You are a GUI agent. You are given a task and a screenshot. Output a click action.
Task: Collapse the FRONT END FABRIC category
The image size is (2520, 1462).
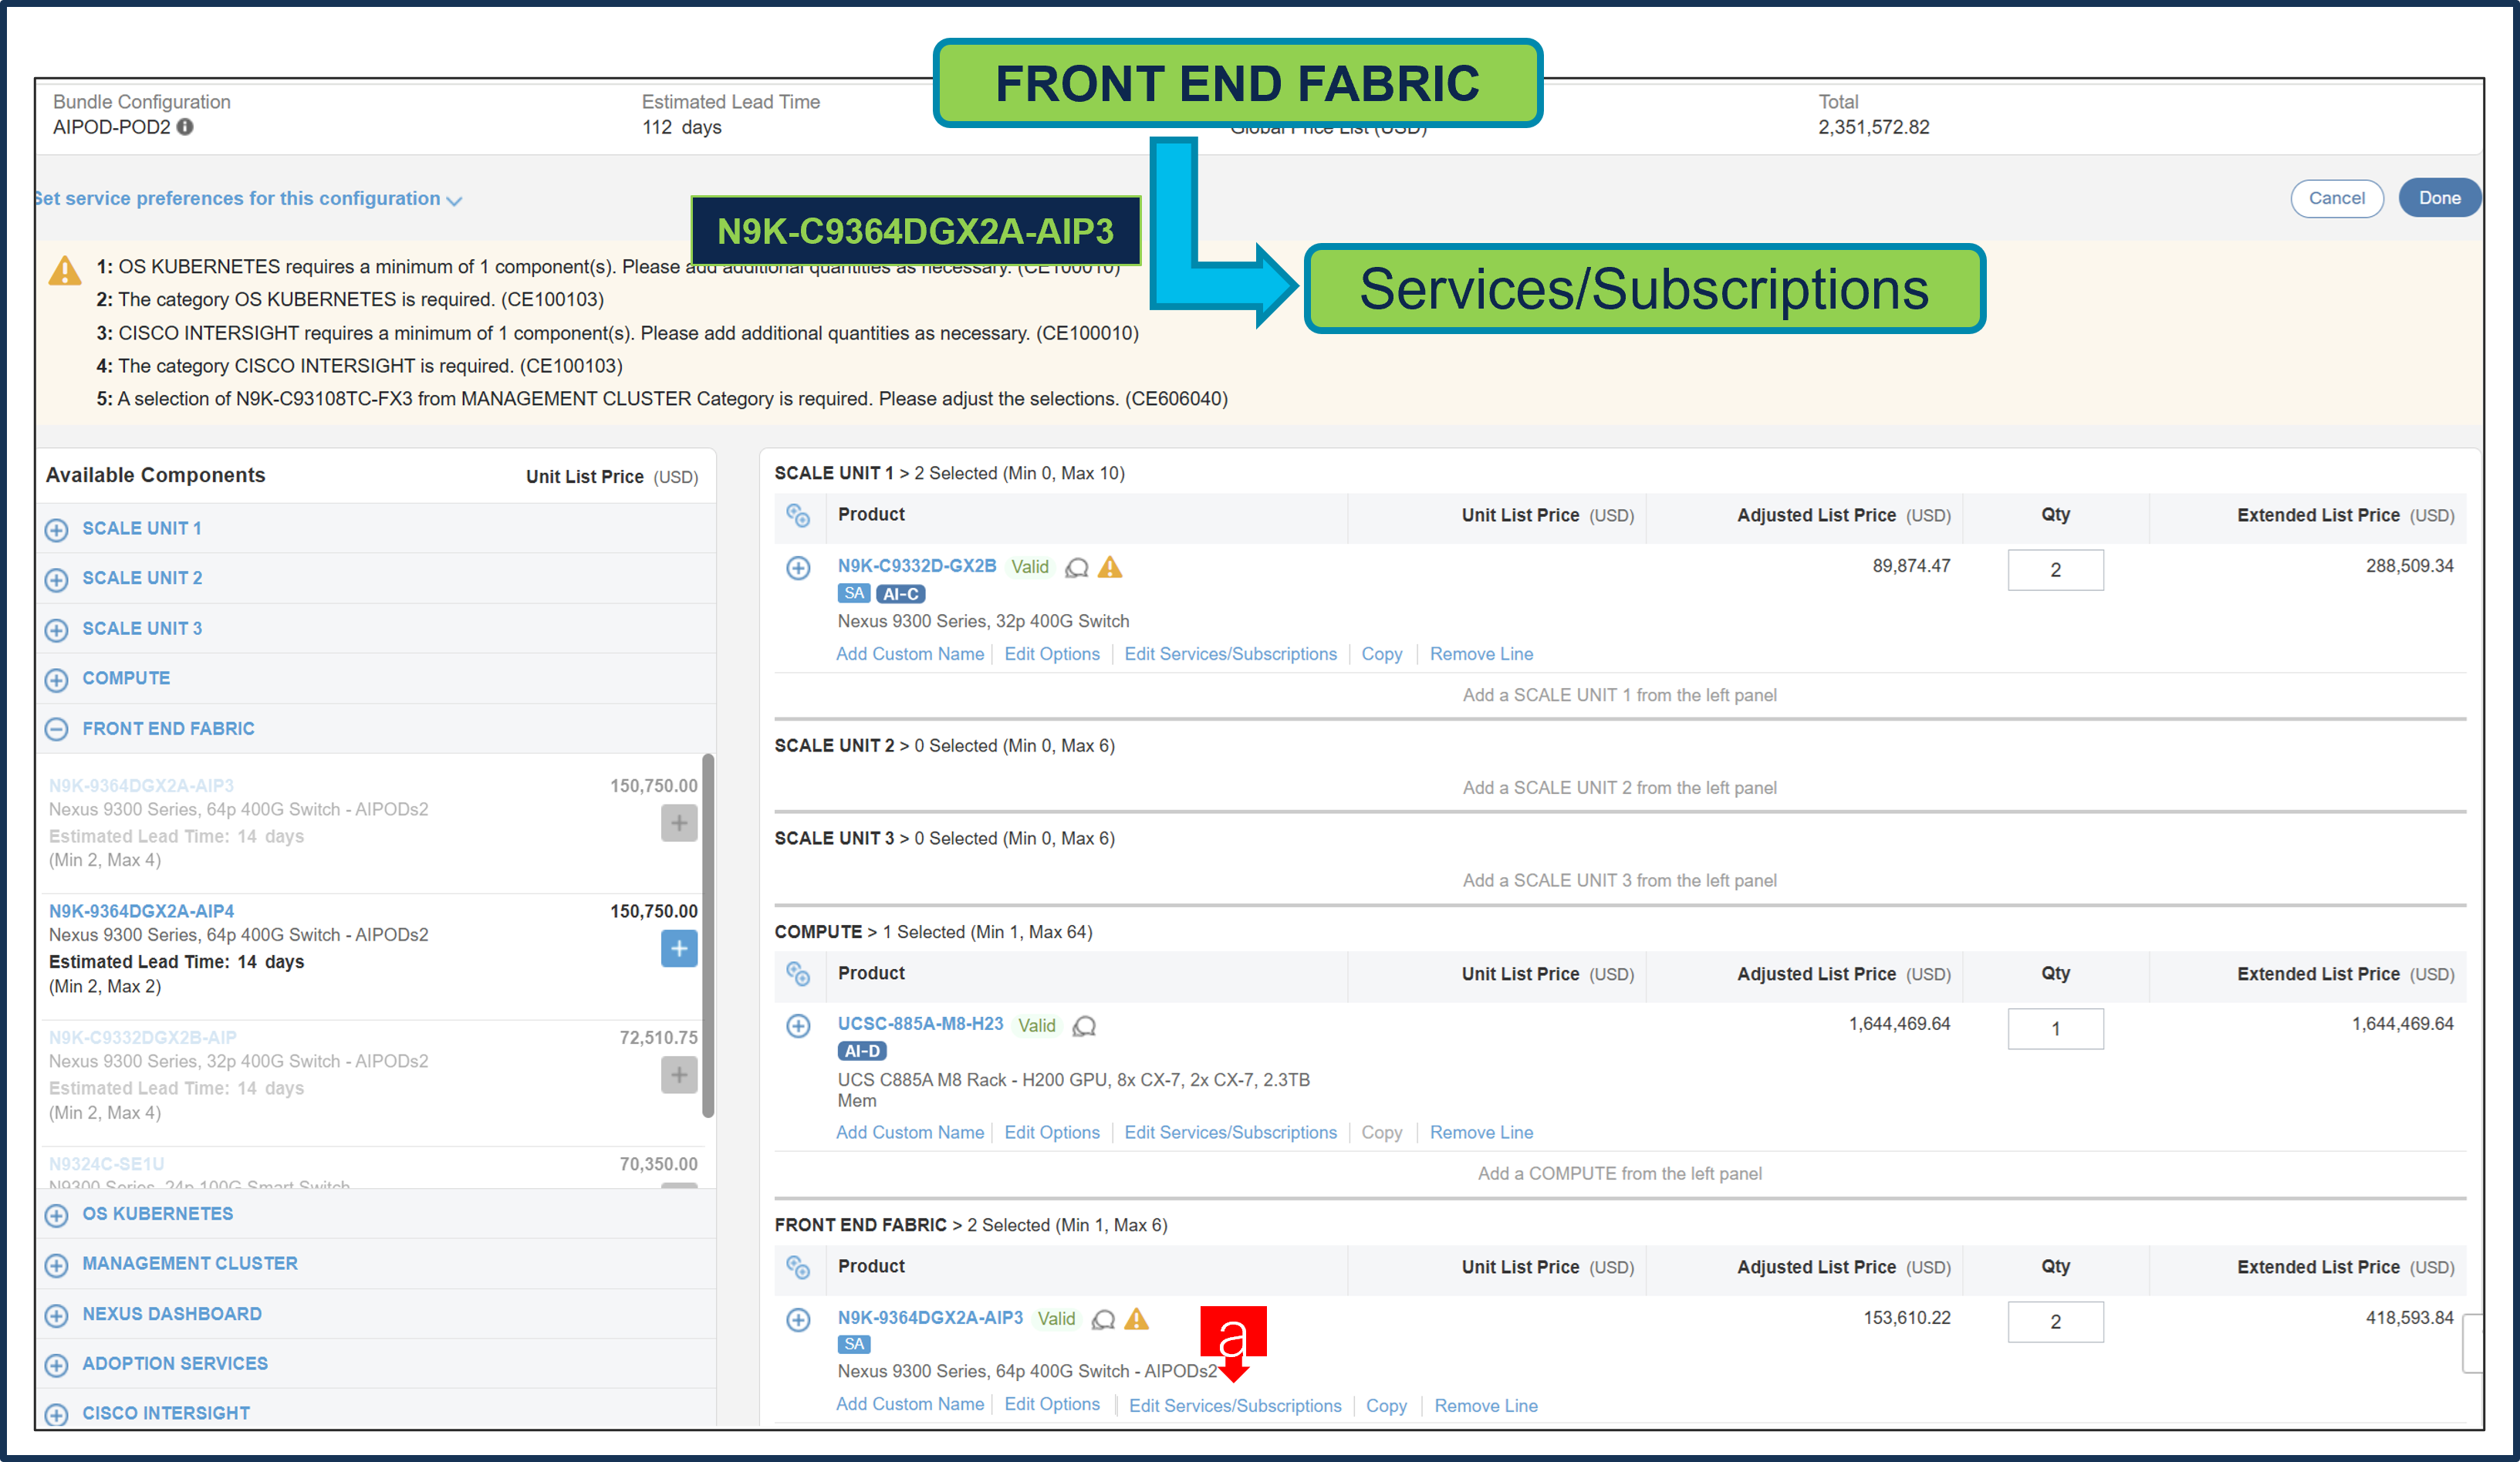click(x=56, y=729)
